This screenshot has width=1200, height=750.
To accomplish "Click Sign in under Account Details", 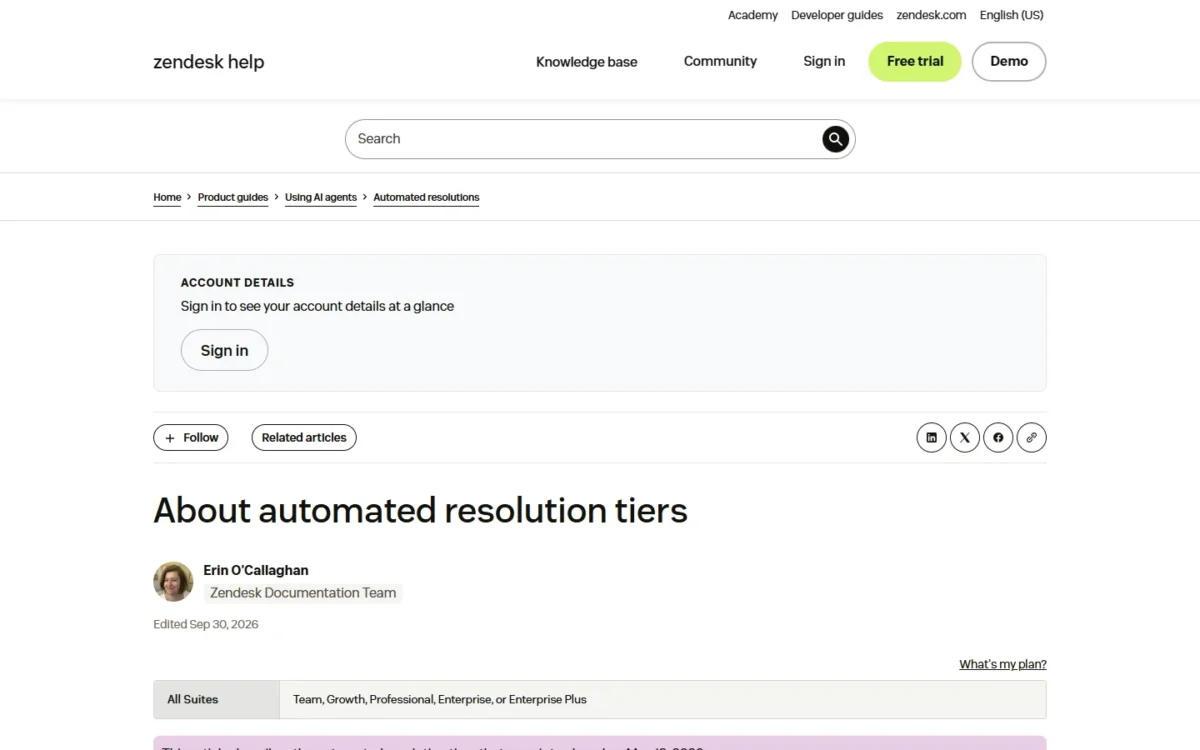I will (x=224, y=350).
